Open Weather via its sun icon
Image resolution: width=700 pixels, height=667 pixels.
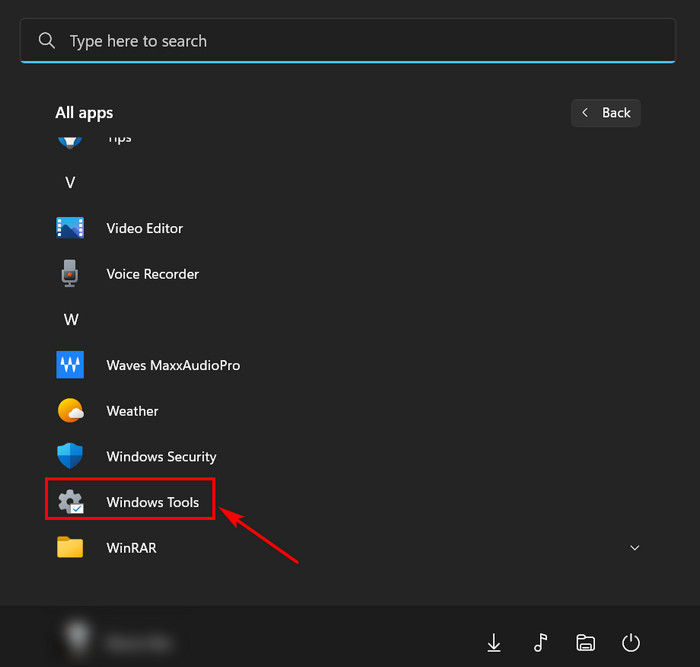tap(71, 410)
